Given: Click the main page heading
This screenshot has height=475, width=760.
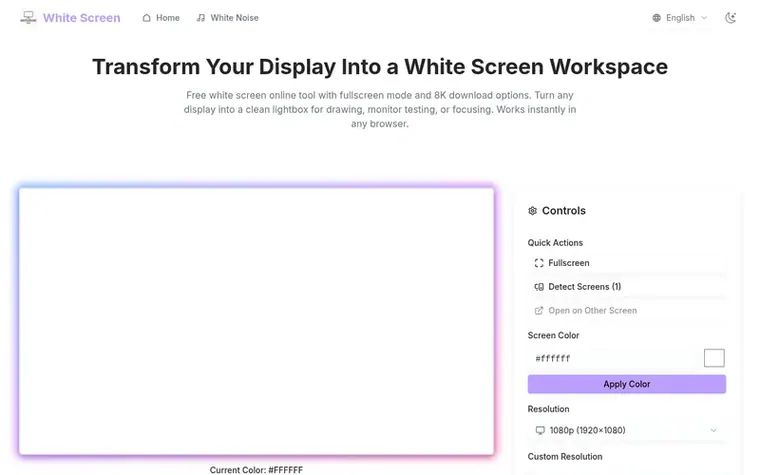Looking at the screenshot, I should click(x=380, y=67).
